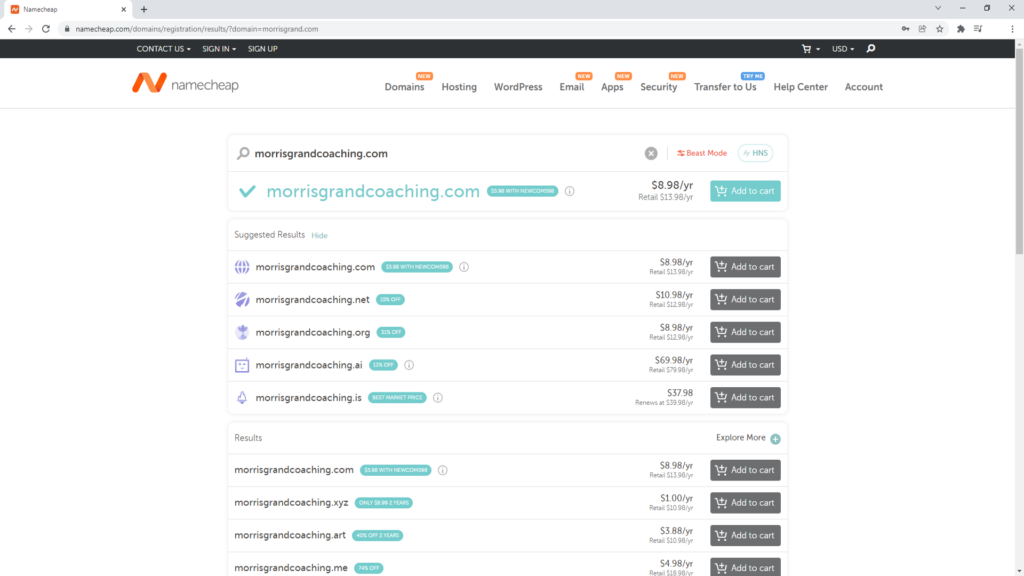1024x576 pixels.
Task: Click the .ai icon beside morrisgrandcoaching.ai
Action: [x=242, y=365]
